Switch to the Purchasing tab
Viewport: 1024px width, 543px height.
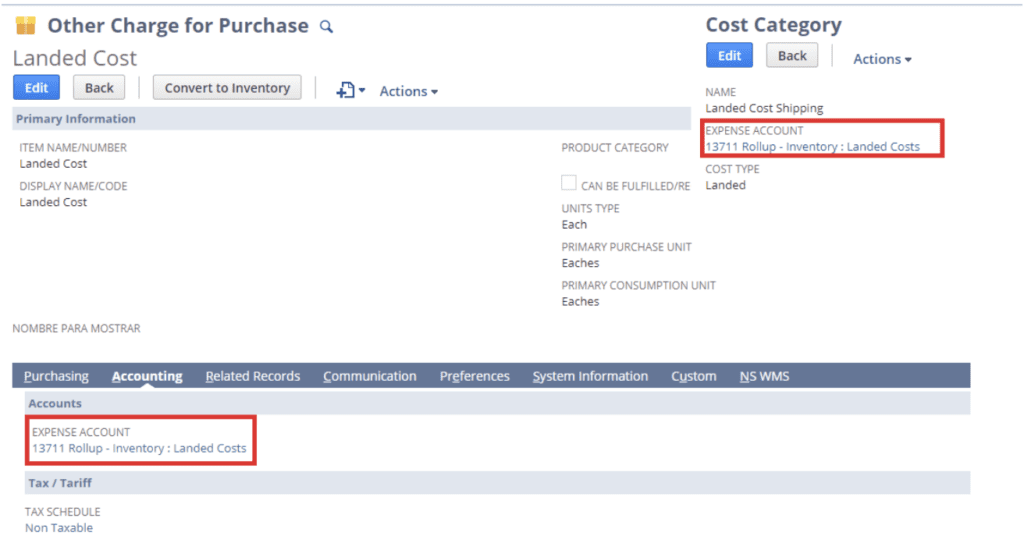click(x=56, y=376)
